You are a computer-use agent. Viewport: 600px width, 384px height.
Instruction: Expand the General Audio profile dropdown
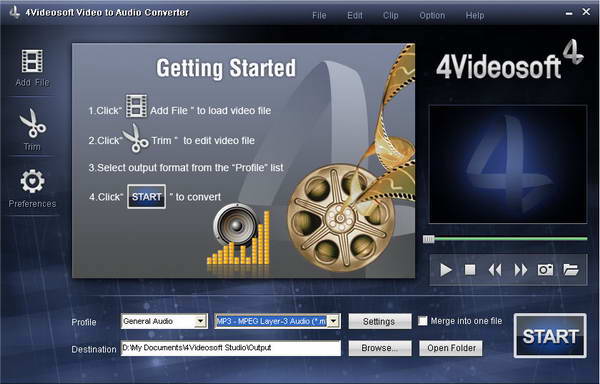click(200, 321)
